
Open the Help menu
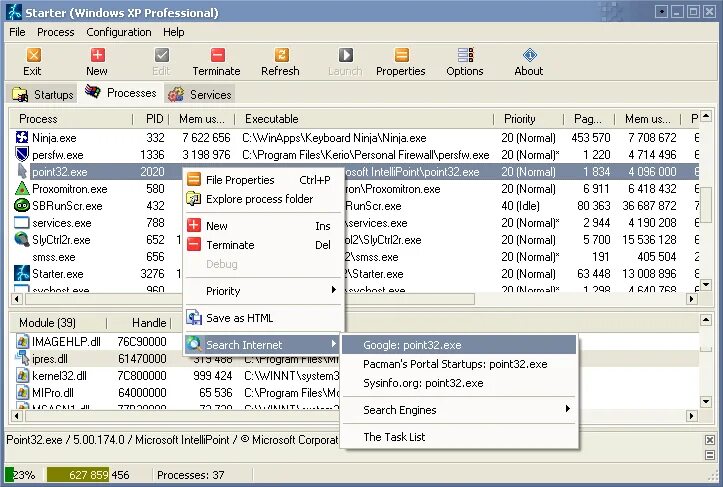(x=174, y=32)
